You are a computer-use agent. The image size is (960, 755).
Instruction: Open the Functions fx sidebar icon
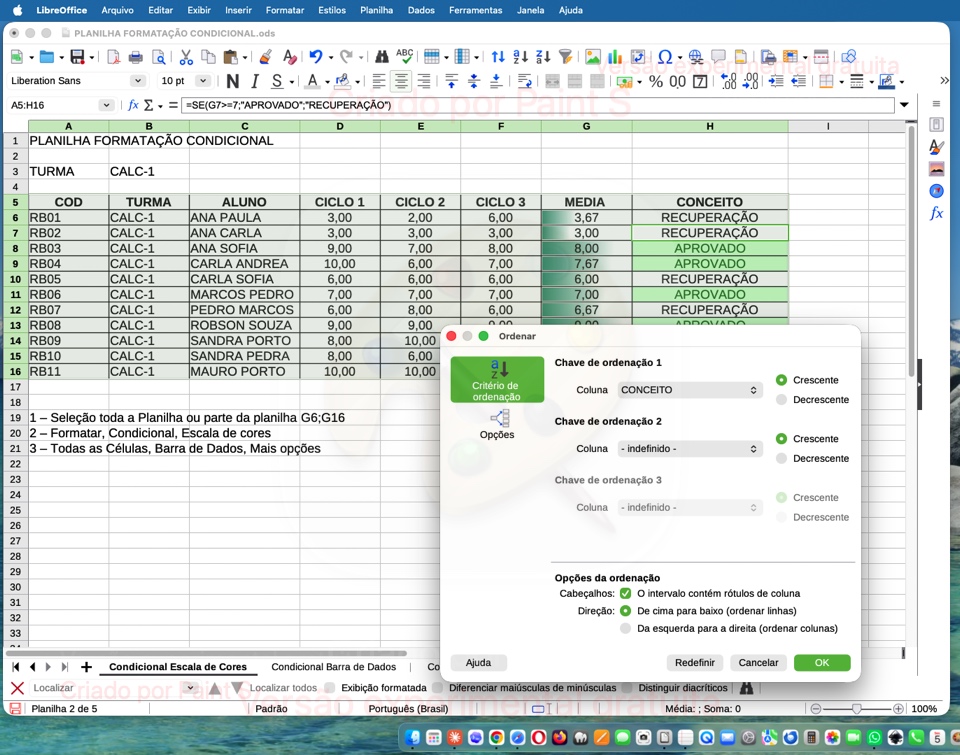(x=936, y=213)
